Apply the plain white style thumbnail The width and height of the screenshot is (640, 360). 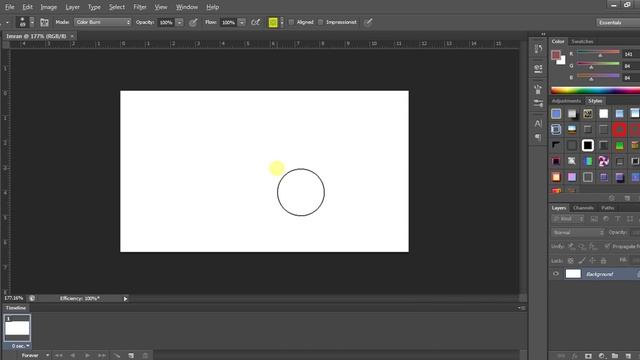tap(604, 114)
